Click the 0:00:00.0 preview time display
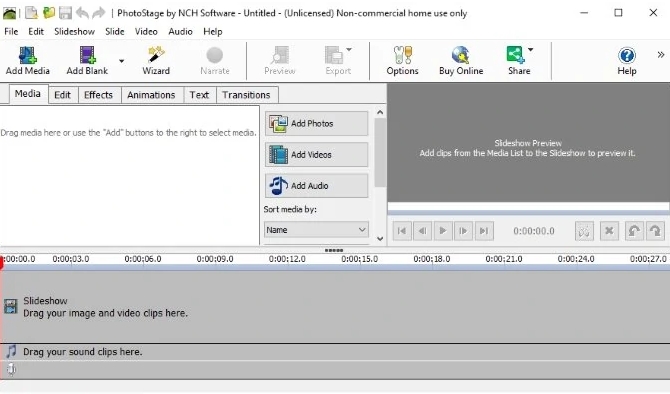The height and width of the screenshot is (394, 670). 534,231
